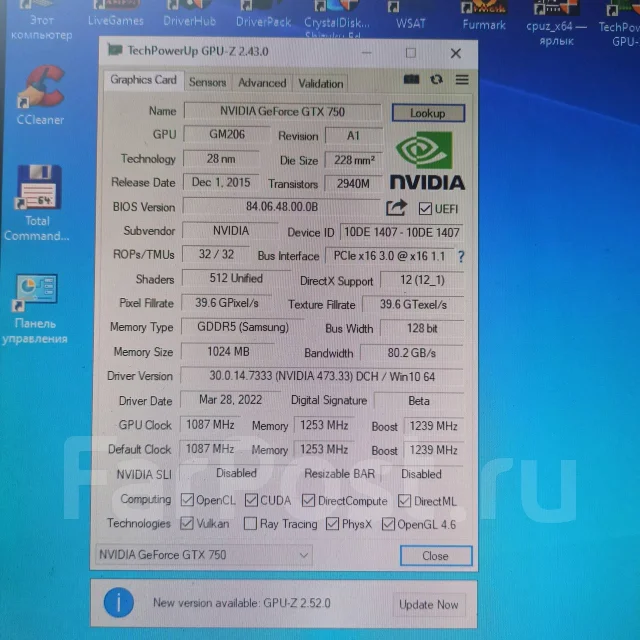Viewport: 640px width, 640px height.
Task: Open the CrystalDisk desktop shortcut
Action: pyautogui.click(x=336, y=18)
